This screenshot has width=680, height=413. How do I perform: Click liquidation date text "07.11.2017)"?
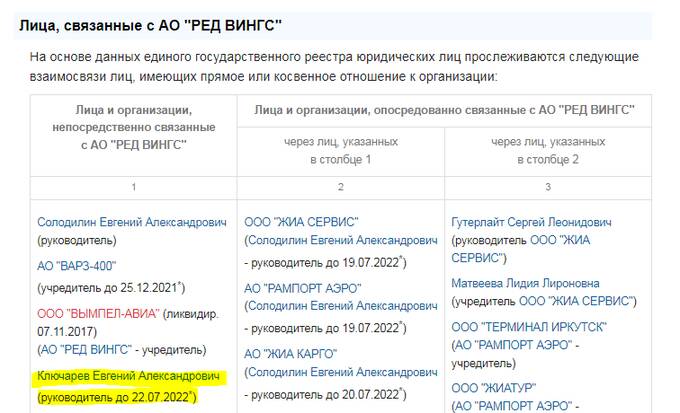click(67, 332)
